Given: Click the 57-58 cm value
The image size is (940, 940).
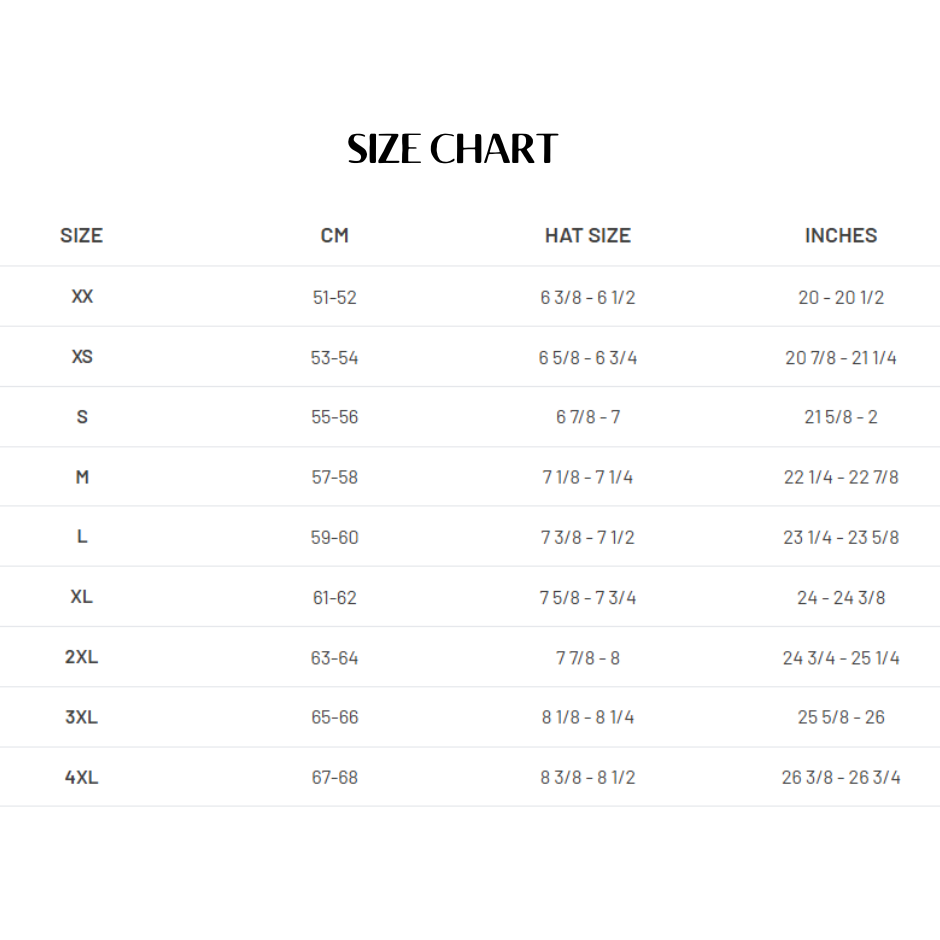Looking at the screenshot, I should coord(334,477).
